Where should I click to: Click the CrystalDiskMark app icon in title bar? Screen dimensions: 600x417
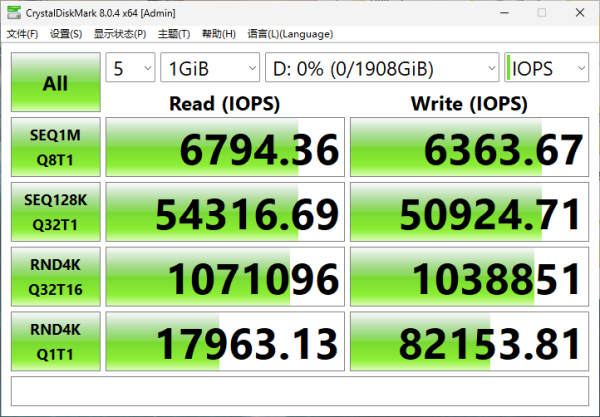coord(14,13)
